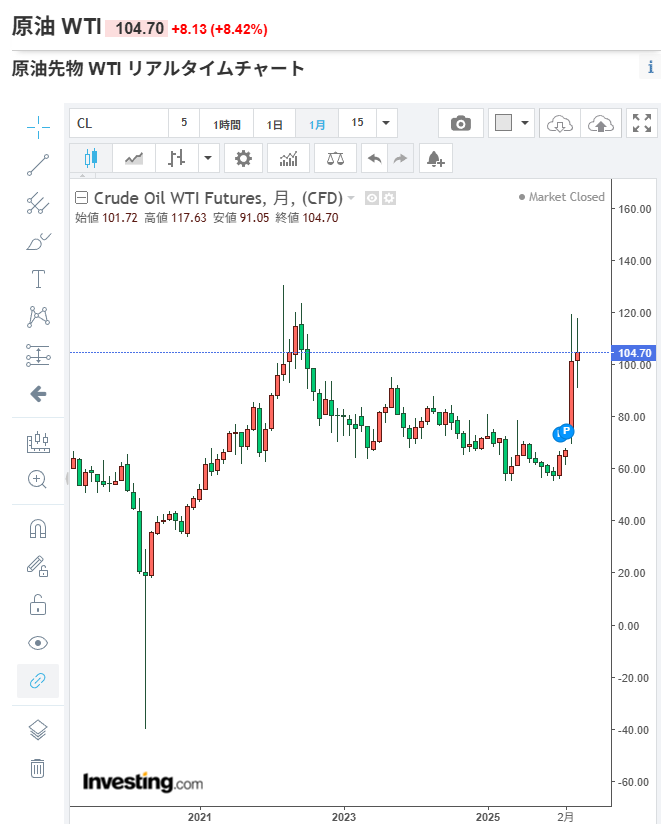Toggle hide all drawings eye icon
The width and height of the screenshot is (661, 824).
coord(38,643)
